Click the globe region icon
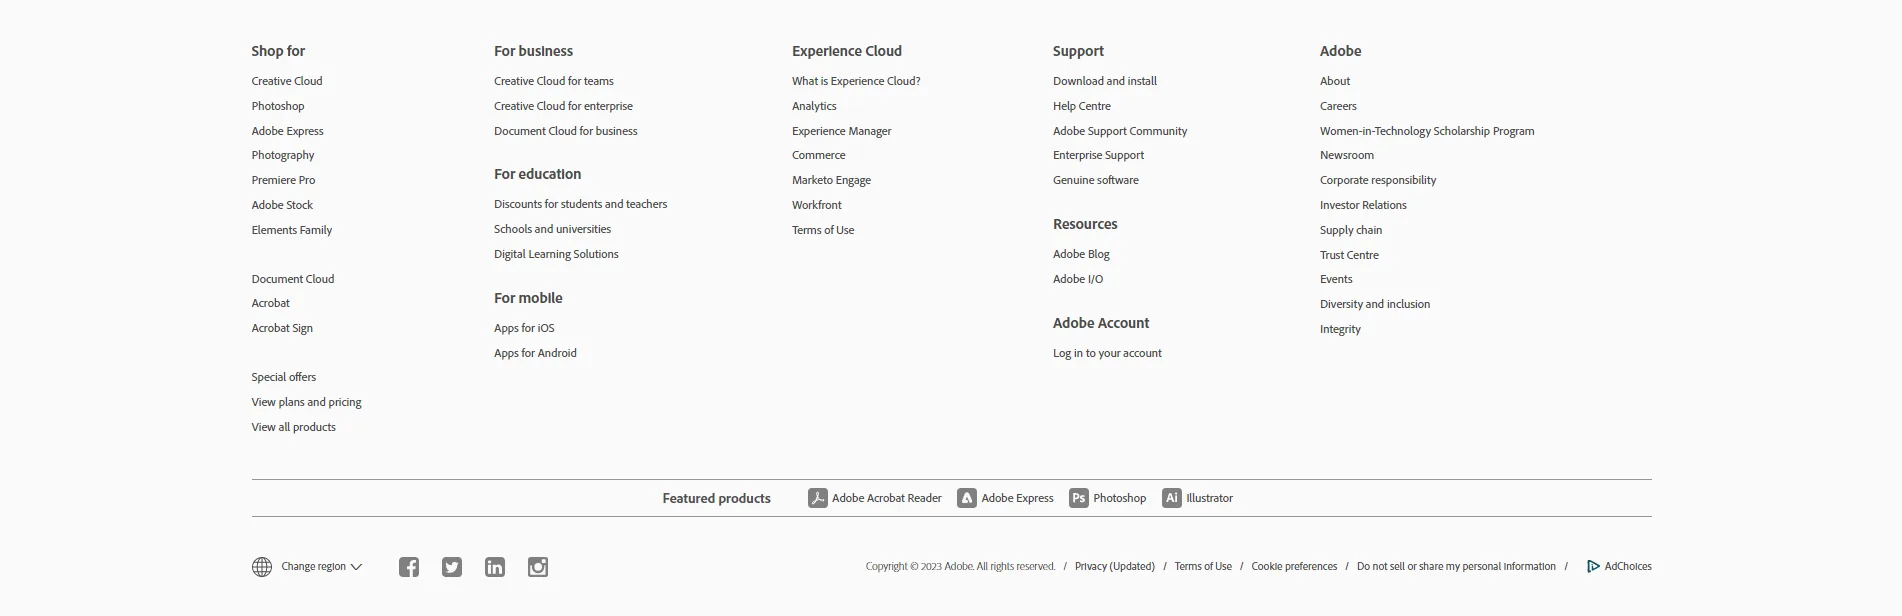The height and width of the screenshot is (616, 1902). tap(262, 567)
